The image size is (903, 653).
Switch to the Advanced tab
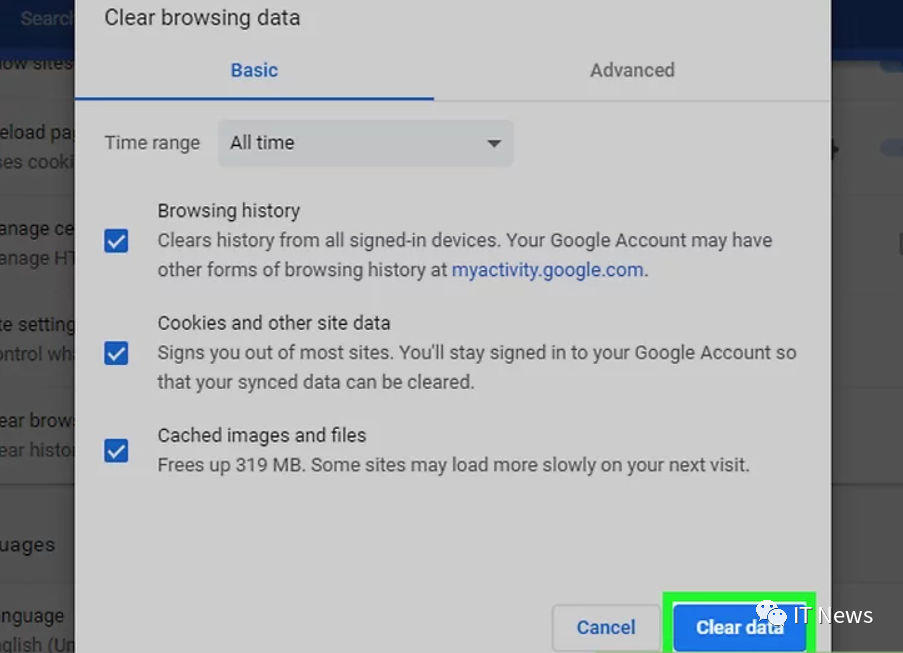tap(631, 70)
